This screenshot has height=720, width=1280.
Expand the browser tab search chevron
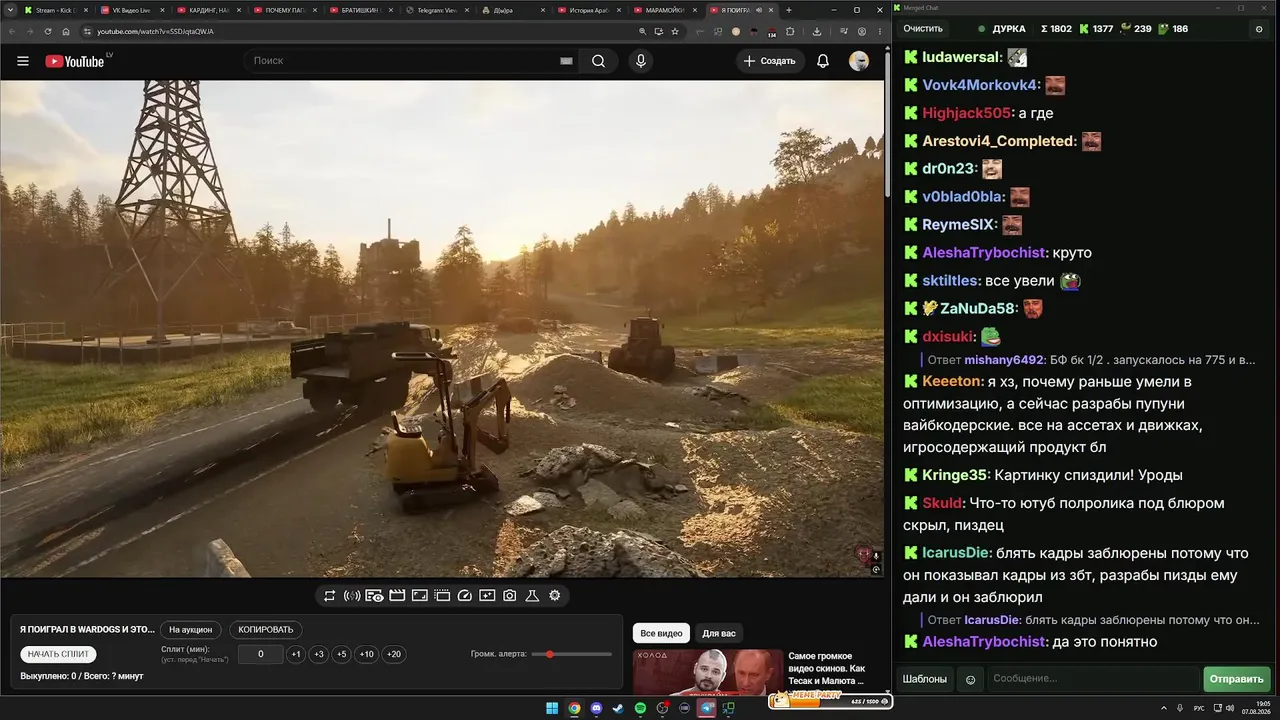coord(8,10)
